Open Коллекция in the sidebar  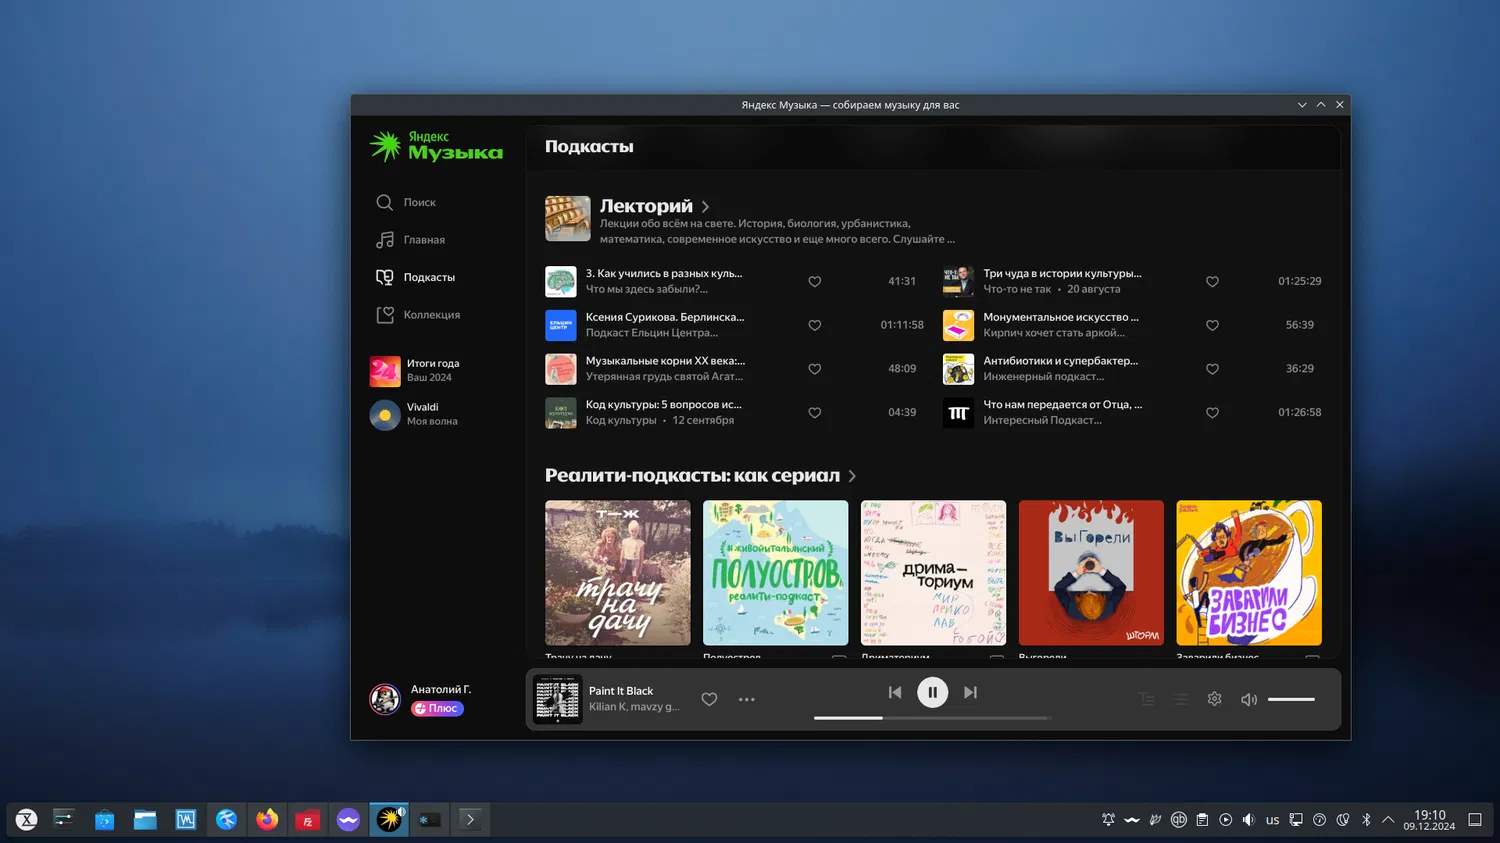[418, 315]
